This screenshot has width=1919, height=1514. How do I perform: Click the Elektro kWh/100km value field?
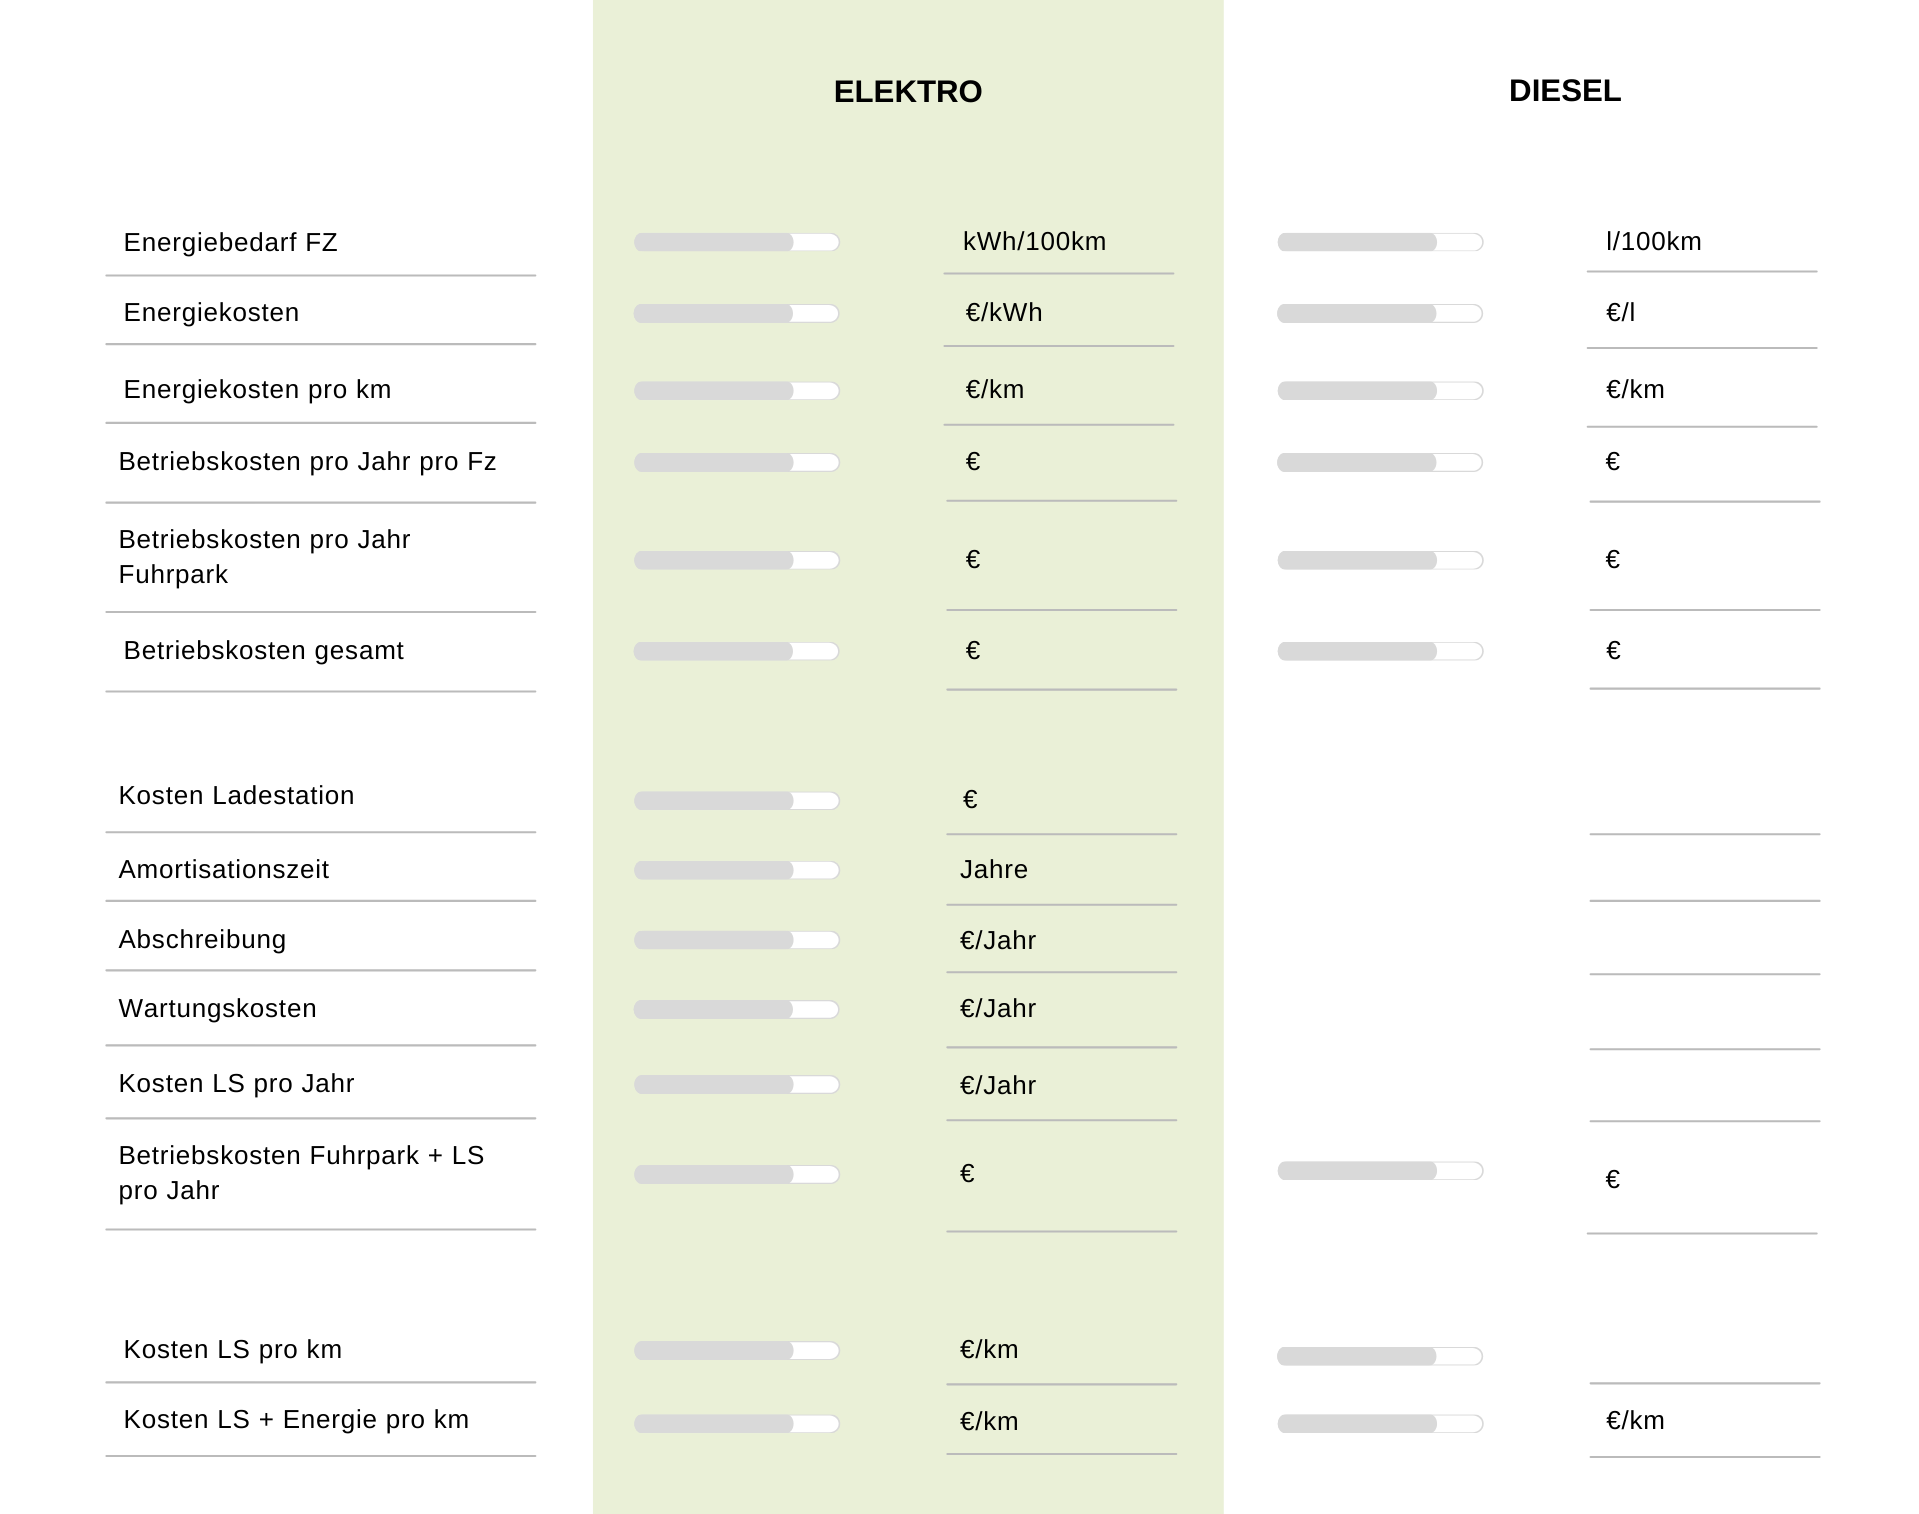[1058, 242]
